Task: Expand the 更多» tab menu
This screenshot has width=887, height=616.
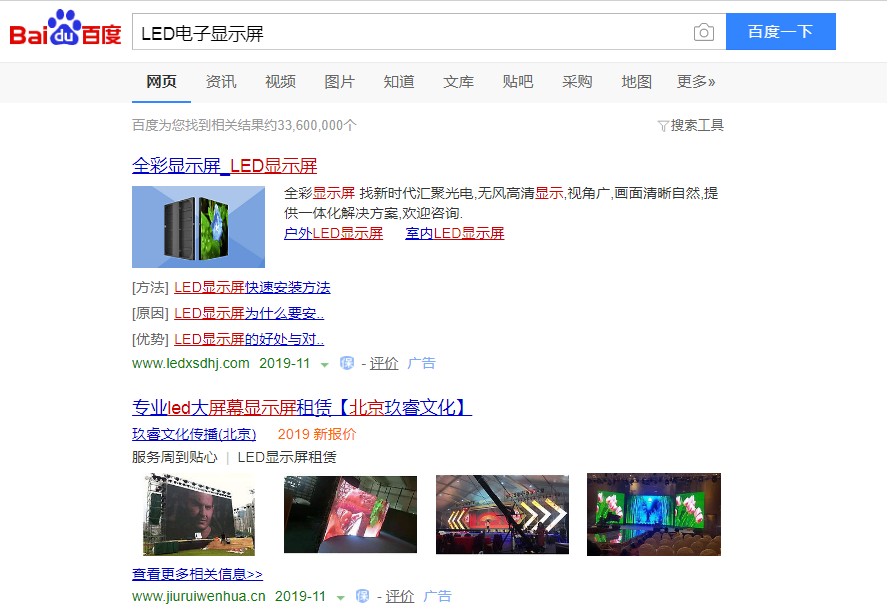Action: click(696, 81)
